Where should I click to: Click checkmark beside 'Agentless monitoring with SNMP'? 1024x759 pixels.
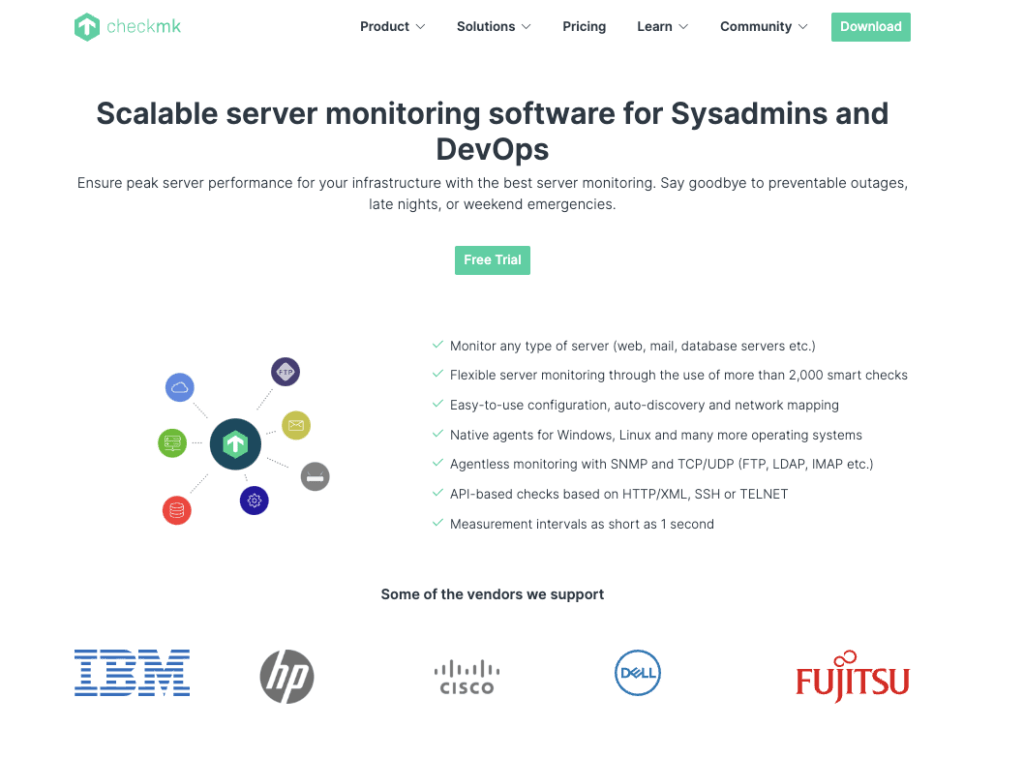[x=438, y=462]
